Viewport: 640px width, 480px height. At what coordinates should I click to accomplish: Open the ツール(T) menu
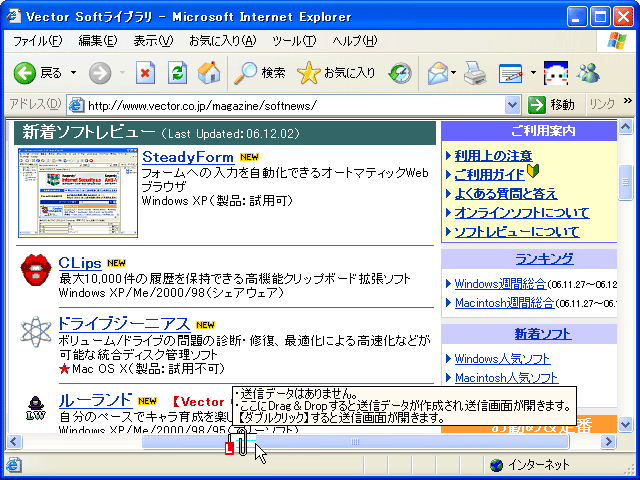coord(294,41)
